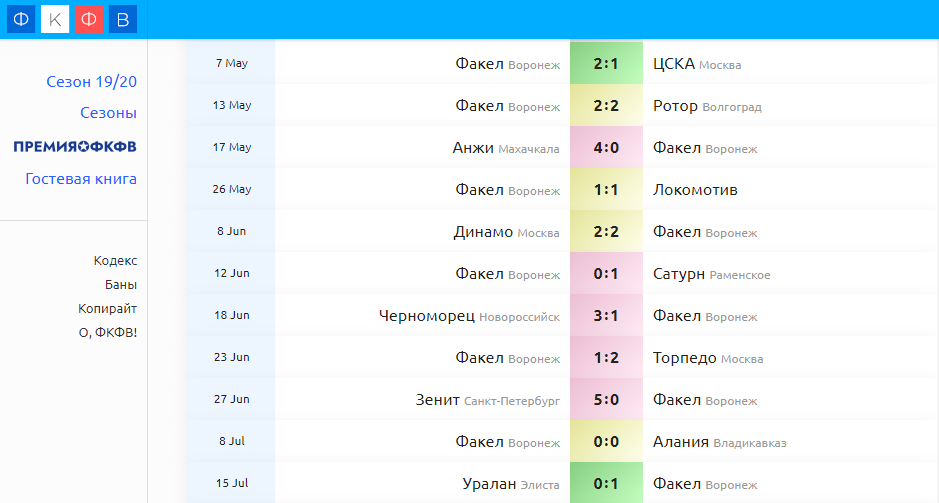The width and height of the screenshot is (939, 503).
Task: Open the Алания Владикавказ team link
Action: [719, 442]
